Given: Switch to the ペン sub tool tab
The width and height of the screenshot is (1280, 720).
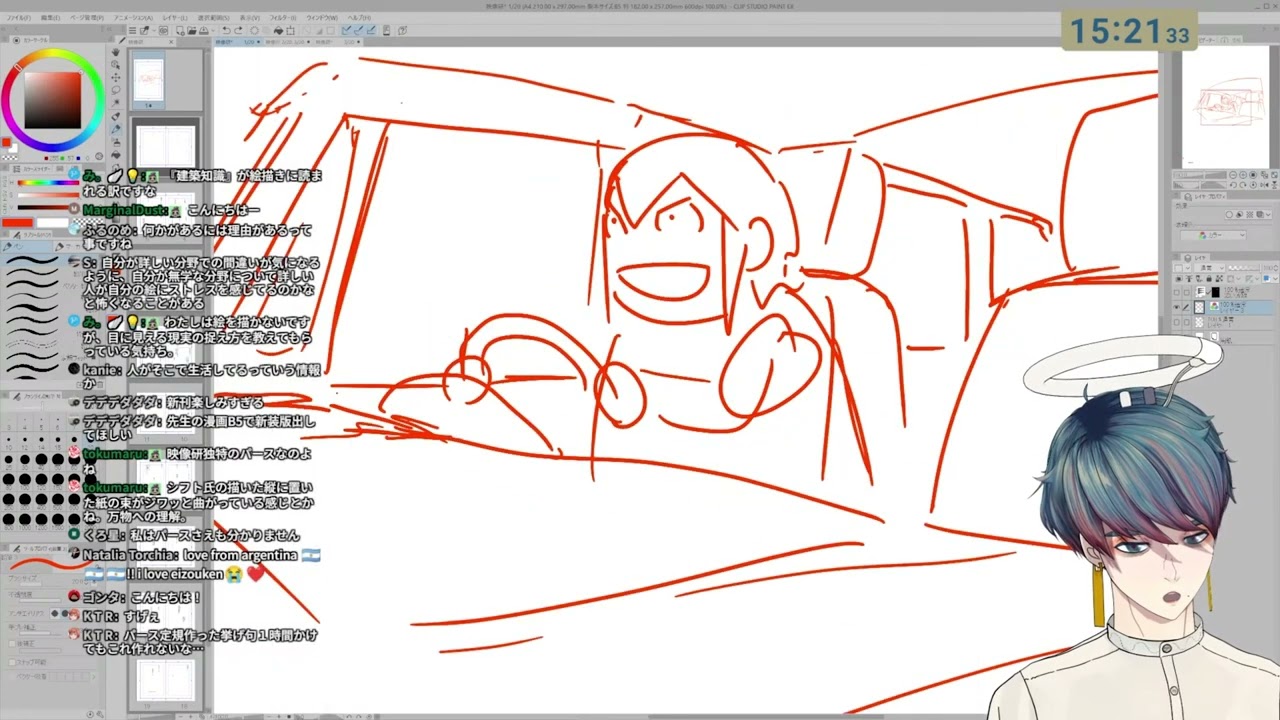Looking at the screenshot, I should (27, 246).
